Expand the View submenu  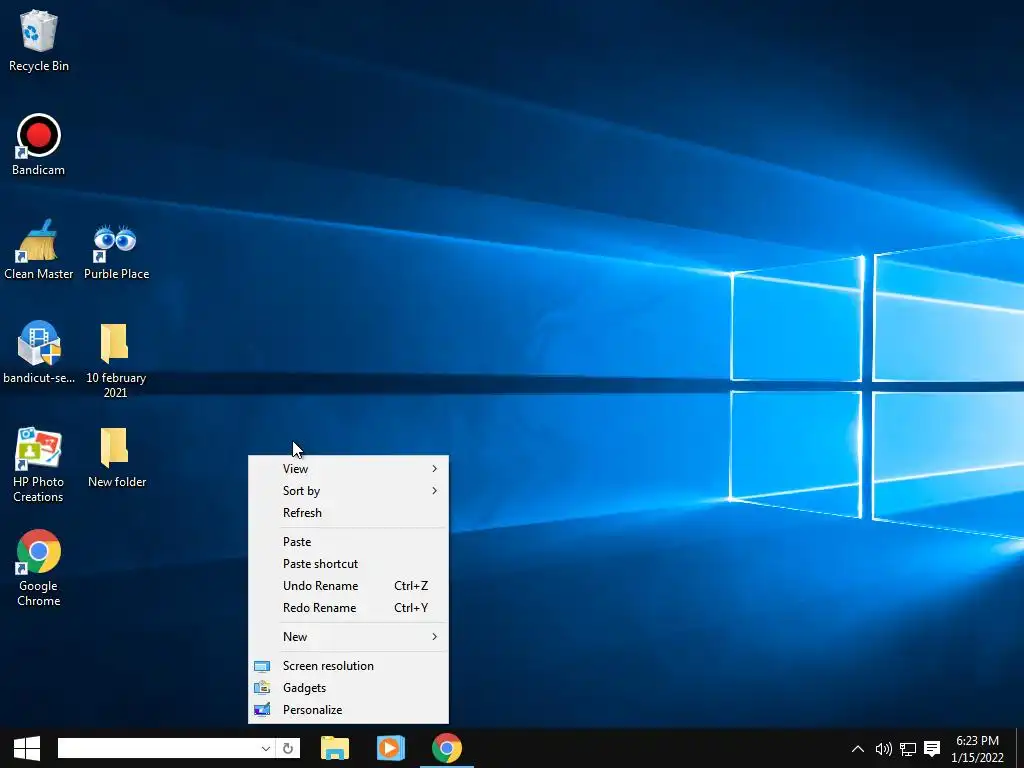(x=349, y=468)
